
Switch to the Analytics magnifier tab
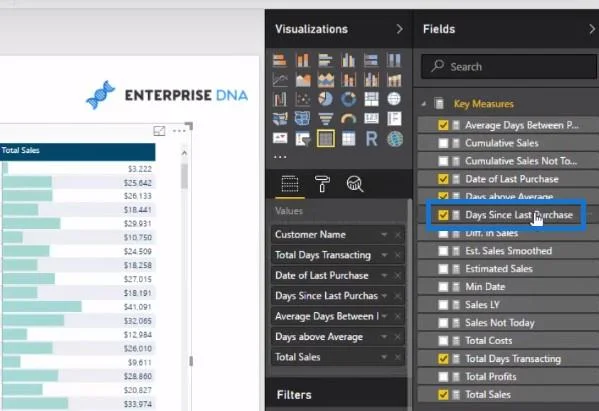click(x=355, y=184)
